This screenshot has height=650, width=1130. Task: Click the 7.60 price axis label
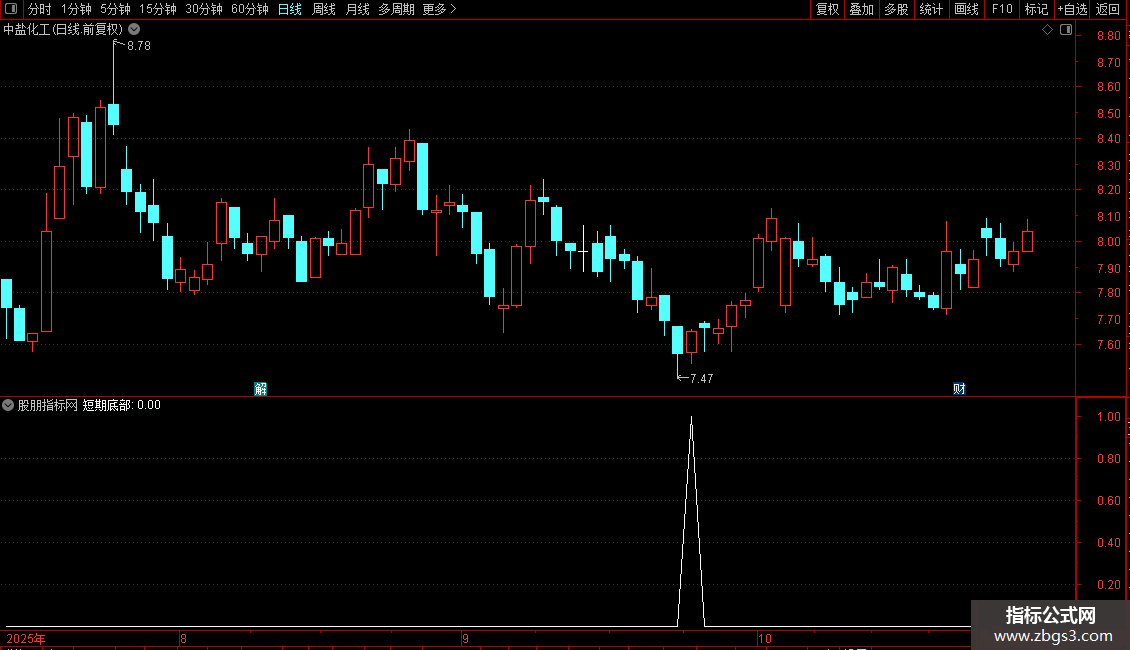pos(1108,344)
